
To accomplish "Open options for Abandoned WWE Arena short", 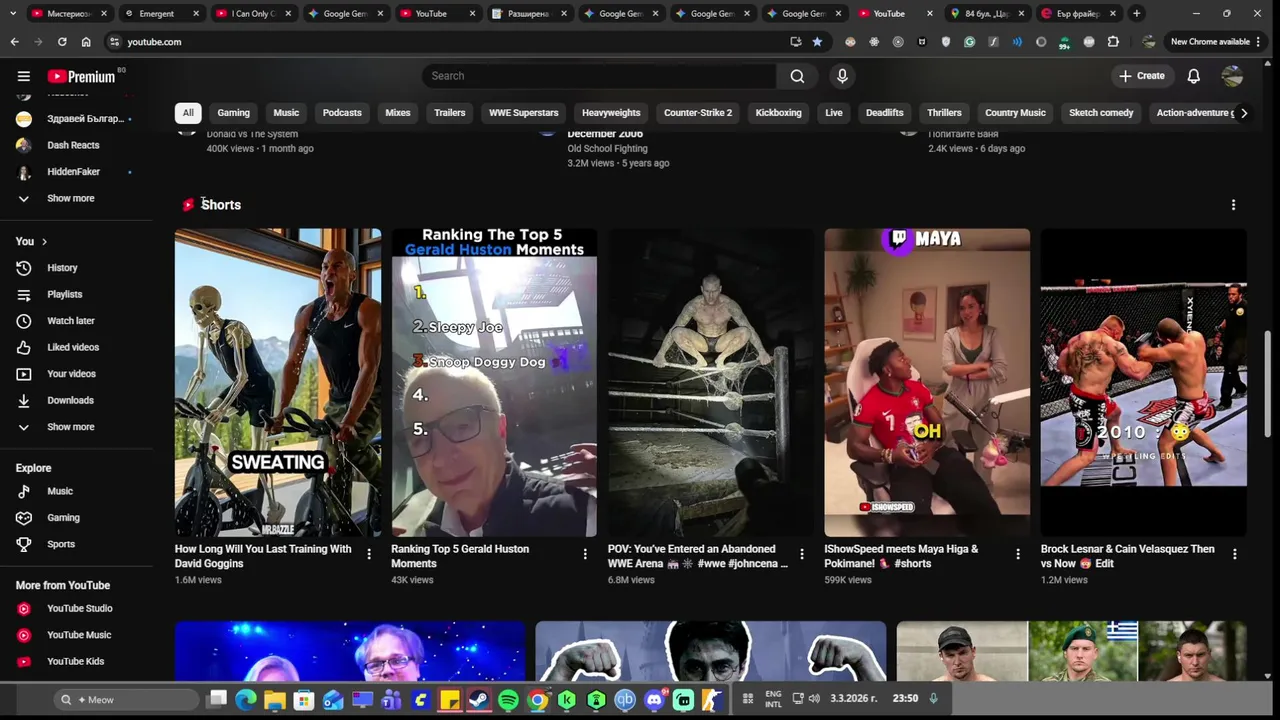I will click(801, 554).
